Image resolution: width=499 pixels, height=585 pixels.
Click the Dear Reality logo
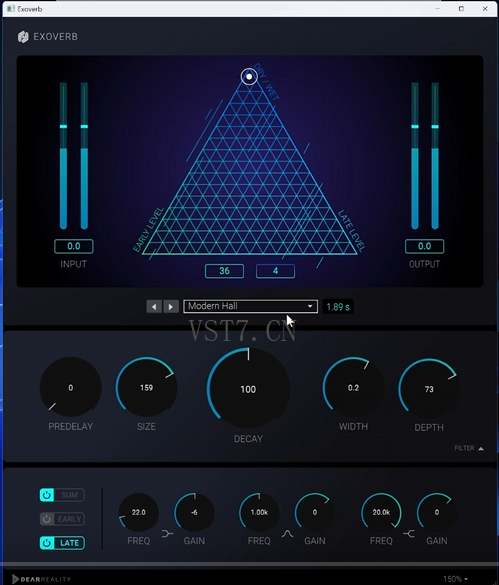click(41, 579)
